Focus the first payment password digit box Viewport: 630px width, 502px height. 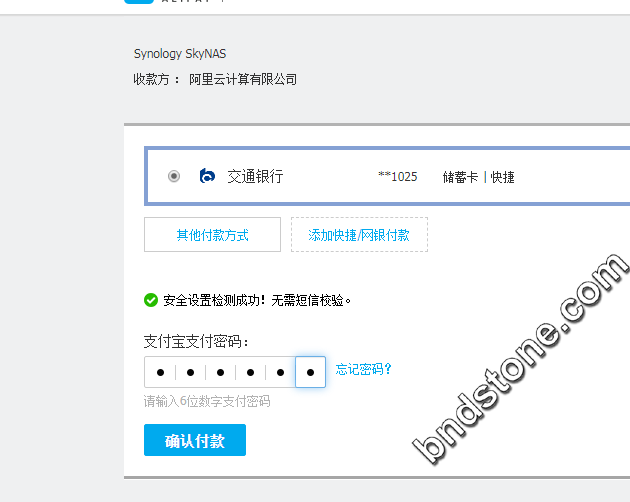[x=160, y=372]
